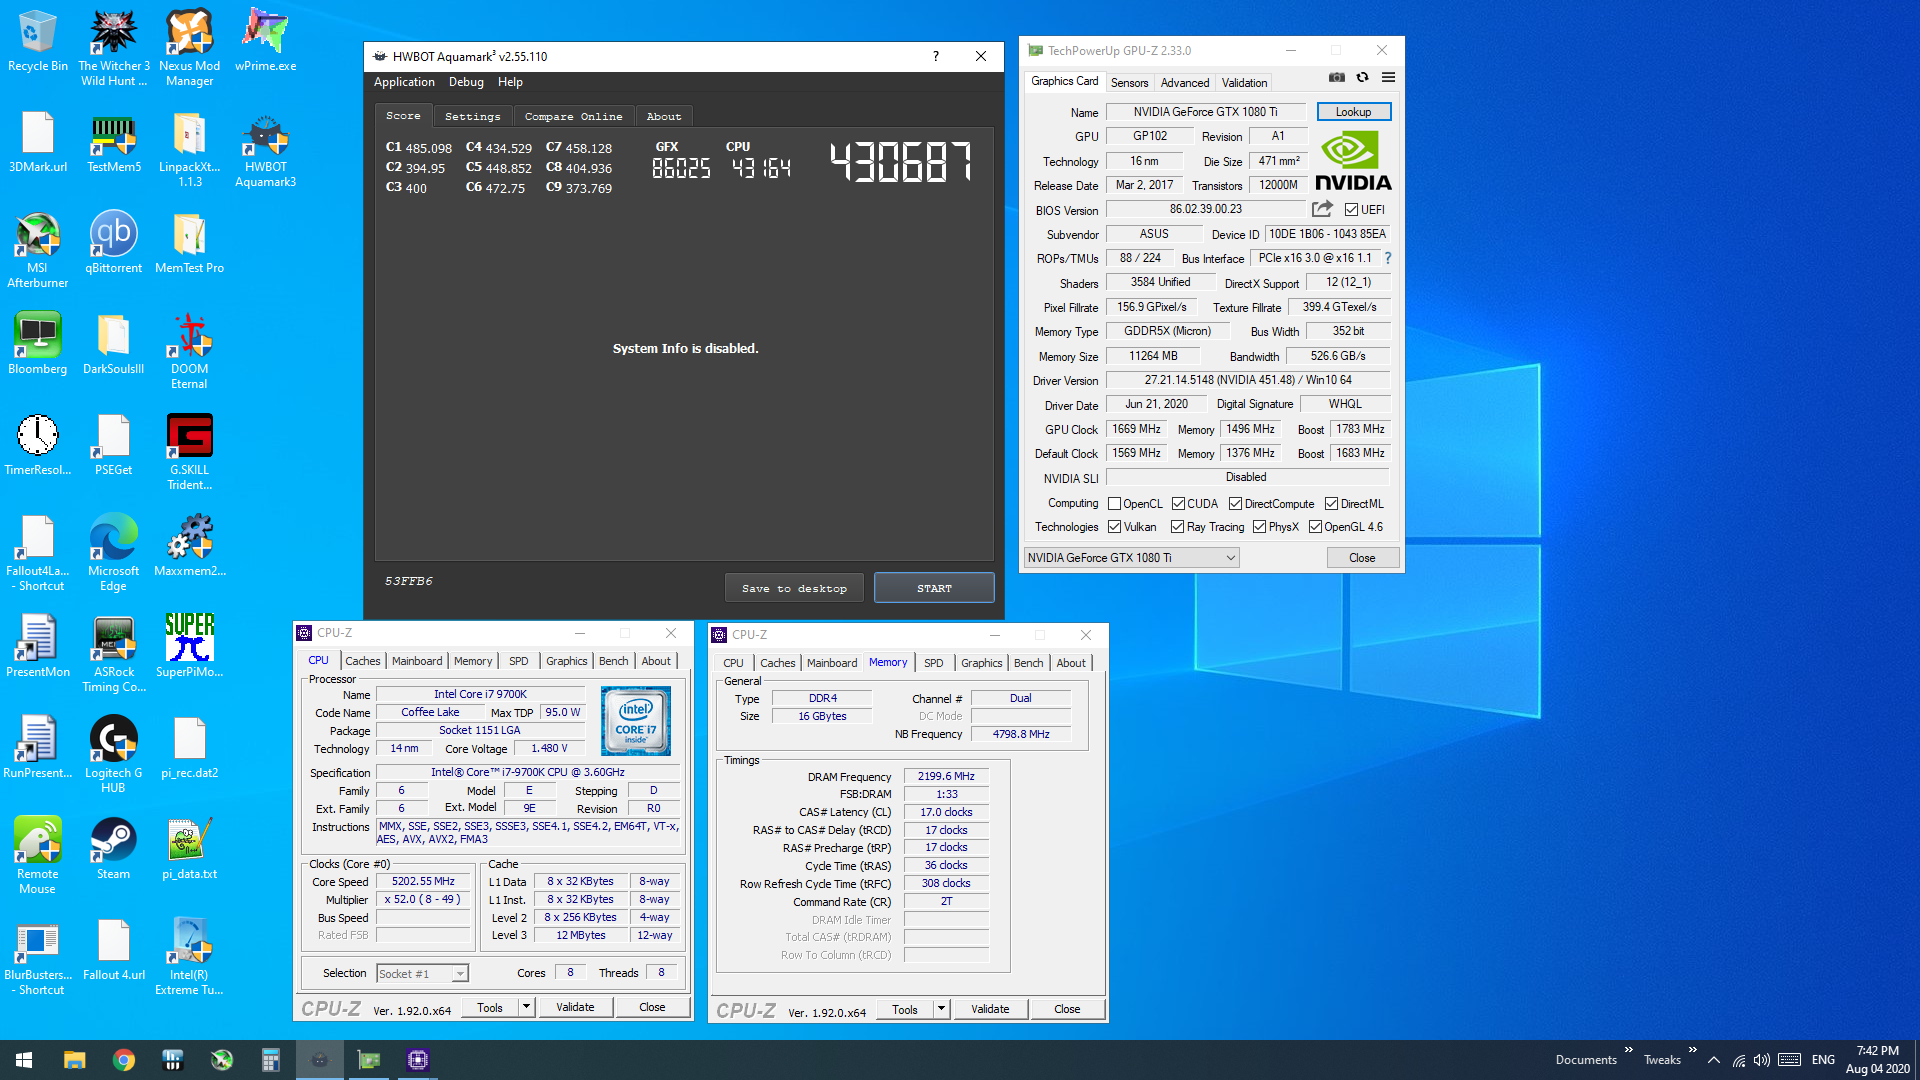Click Validate in the CPU tab CPU-Z window
1920x1080 pixels.
tap(575, 1007)
